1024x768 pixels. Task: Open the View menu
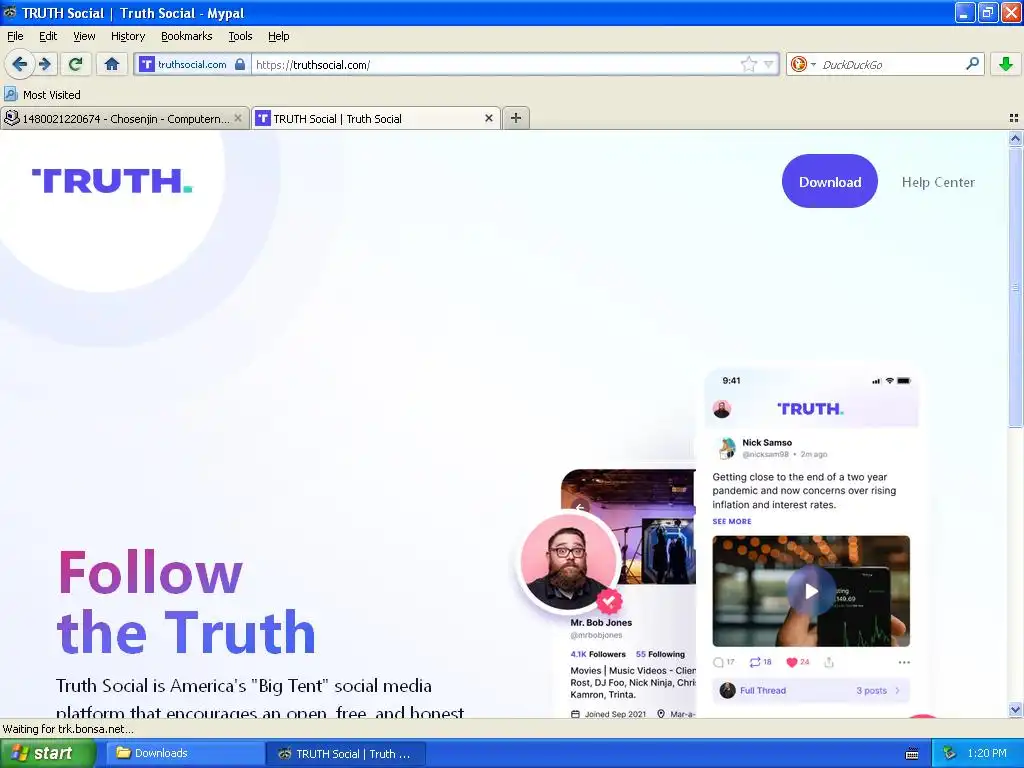pos(84,36)
